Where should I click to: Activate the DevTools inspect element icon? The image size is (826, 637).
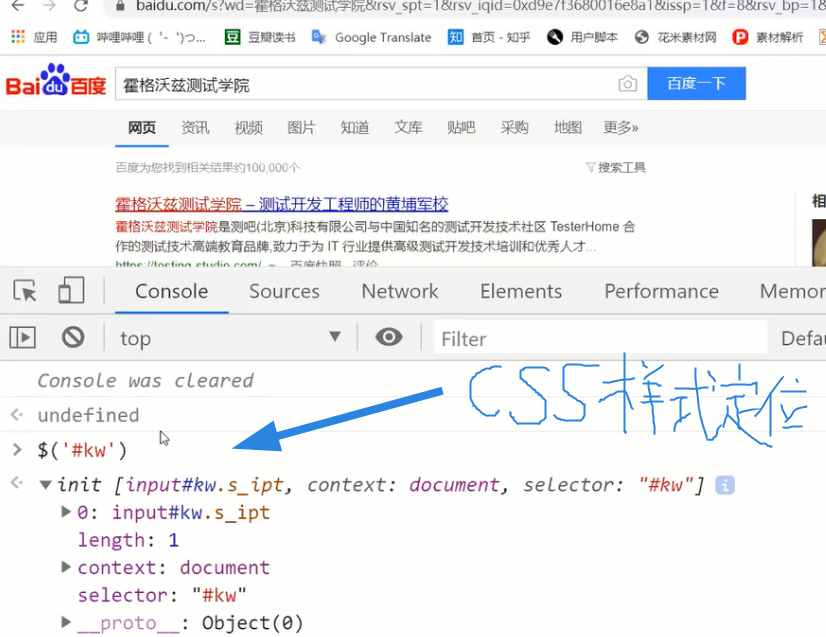[x=25, y=291]
